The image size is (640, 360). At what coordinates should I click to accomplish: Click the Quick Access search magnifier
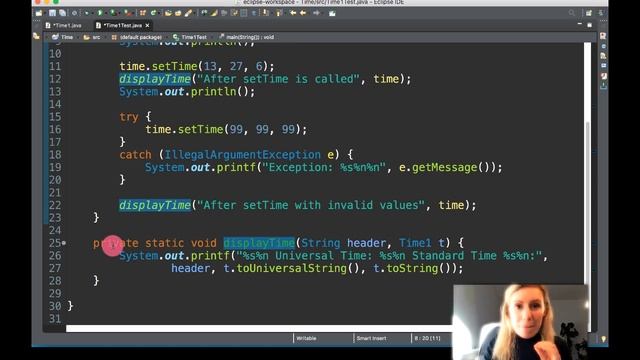[x=572, y=13]
